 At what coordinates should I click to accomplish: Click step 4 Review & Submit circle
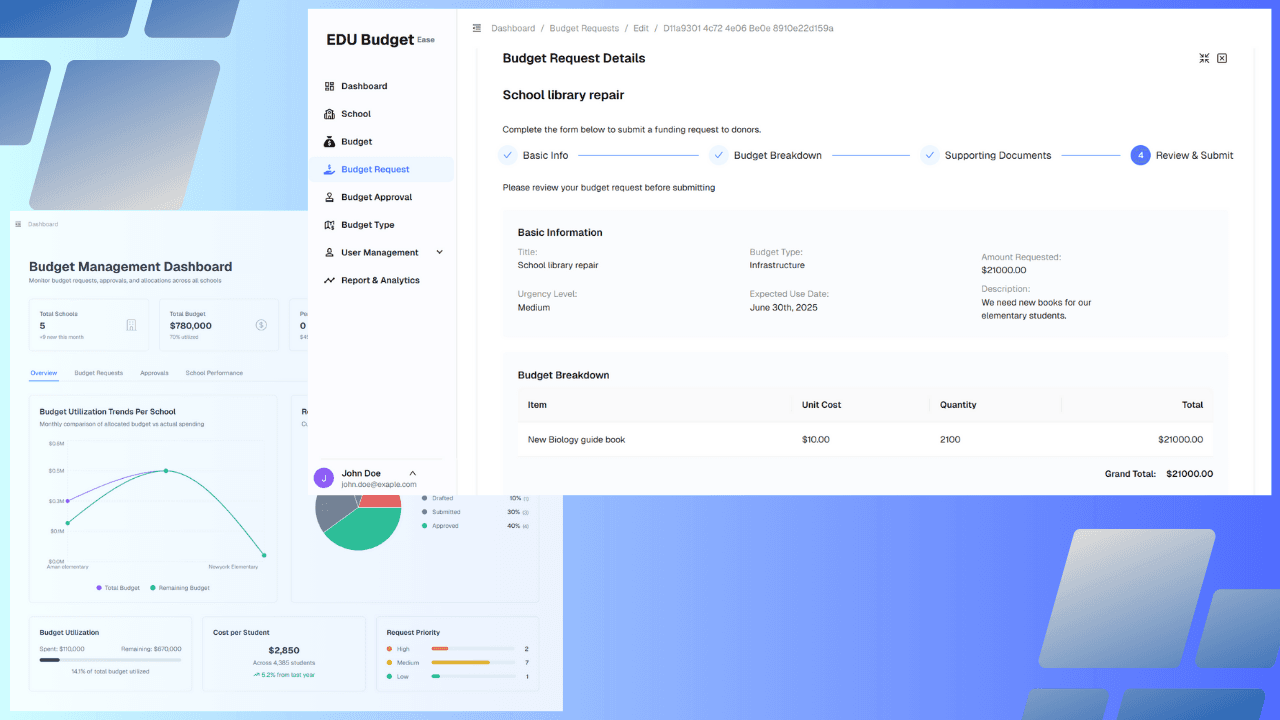[x=1140, y=155]
